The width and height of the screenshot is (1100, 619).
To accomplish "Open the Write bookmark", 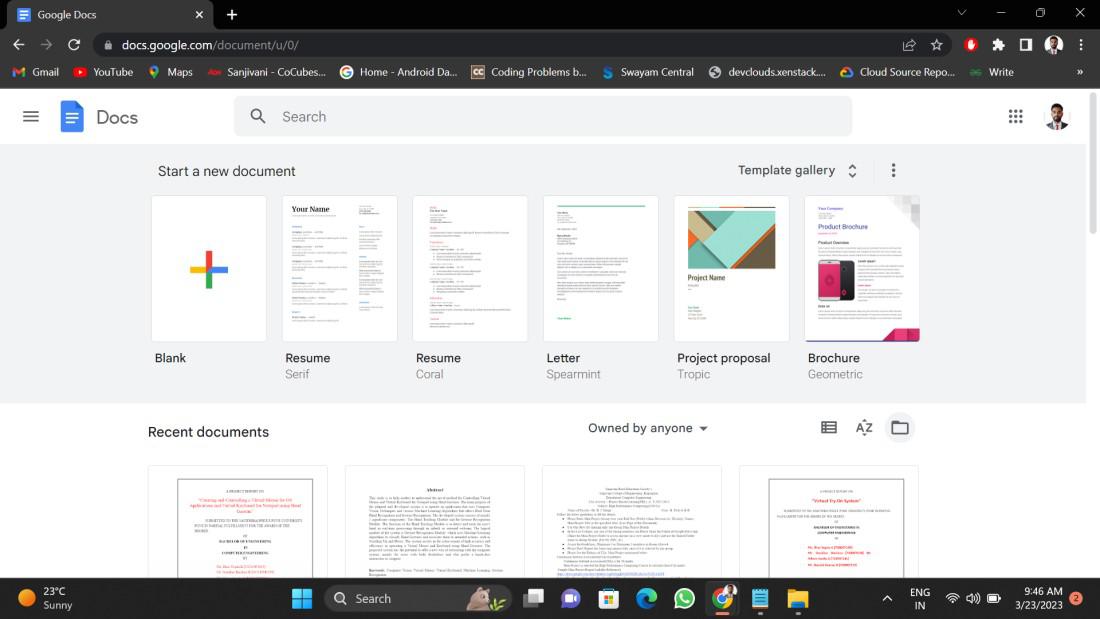I will [991, 72].
